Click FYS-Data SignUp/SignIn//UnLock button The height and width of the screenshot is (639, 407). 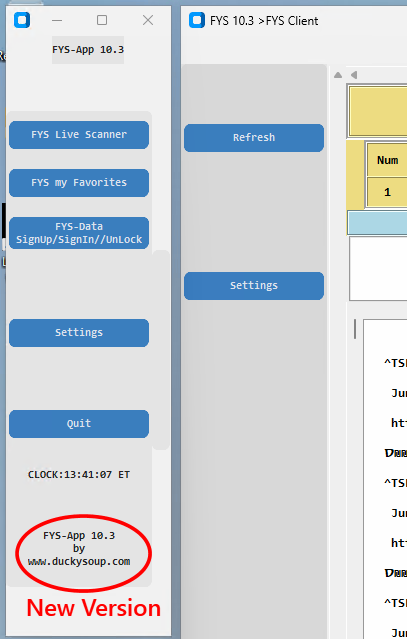coord(79,233)
